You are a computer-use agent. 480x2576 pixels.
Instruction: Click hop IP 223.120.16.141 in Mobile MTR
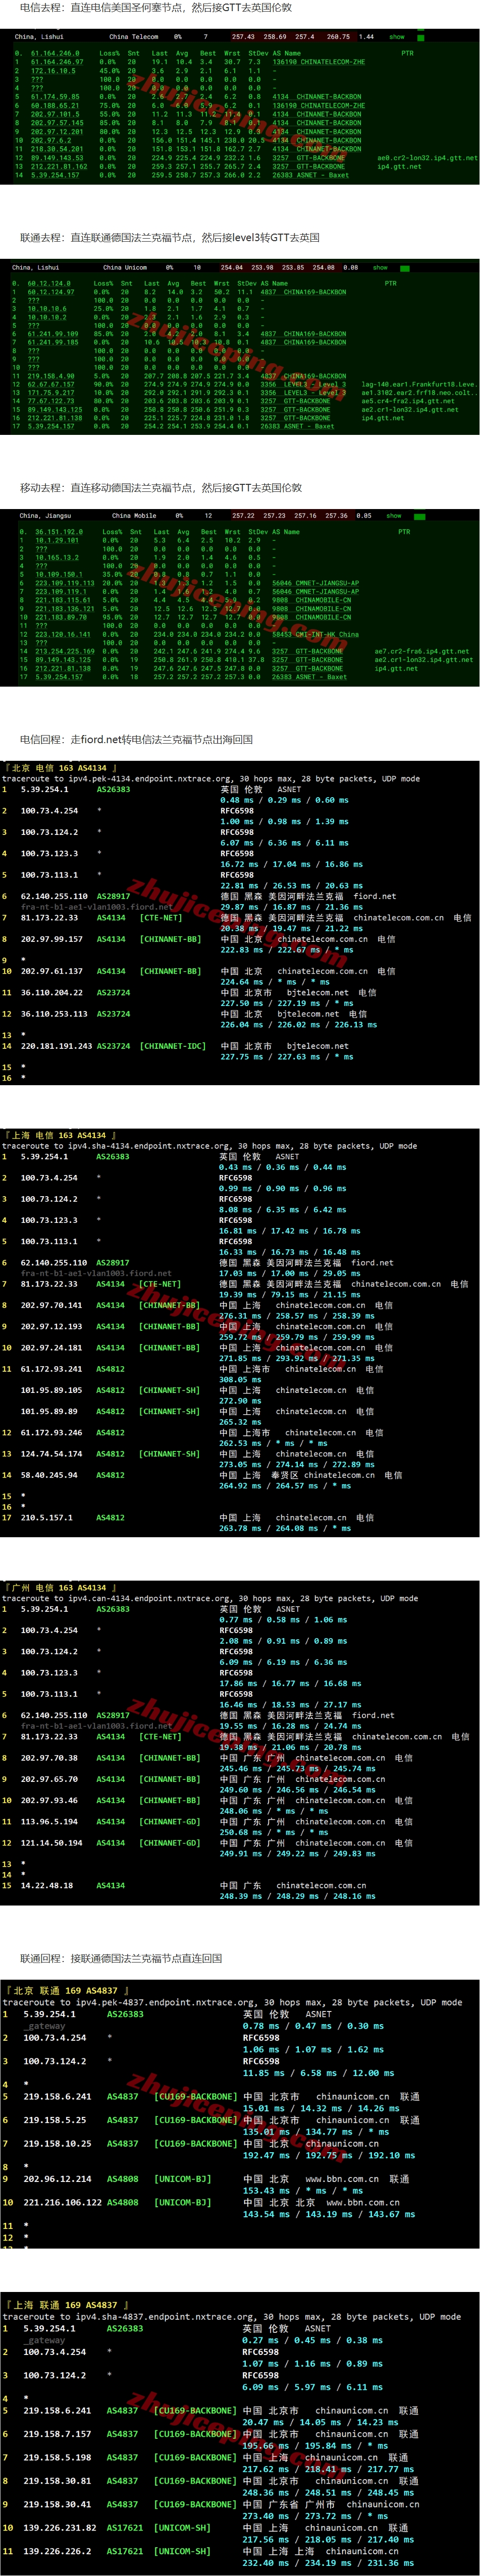(63, 634)
